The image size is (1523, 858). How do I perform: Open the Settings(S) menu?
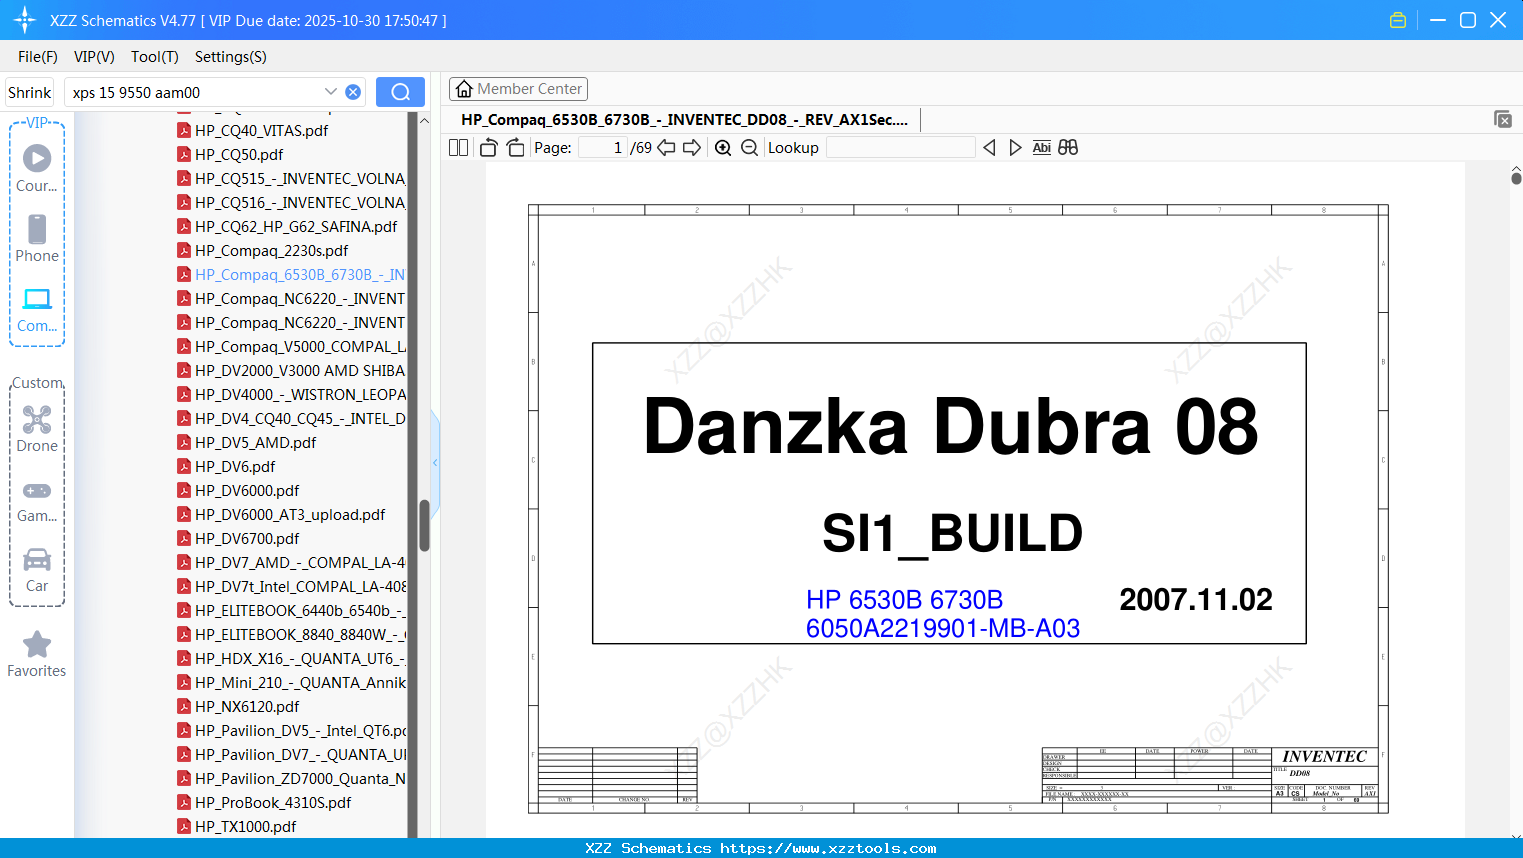pos(231,57)
